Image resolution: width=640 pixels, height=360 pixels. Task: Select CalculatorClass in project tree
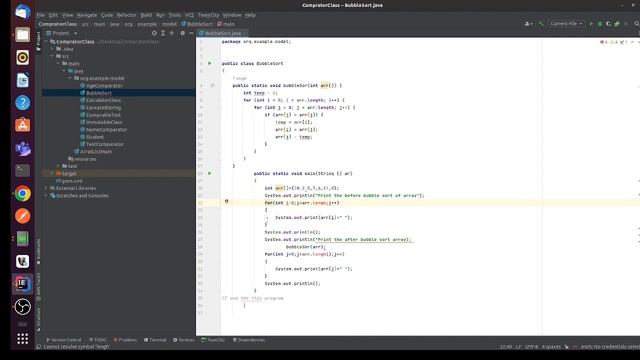point(103,100)
